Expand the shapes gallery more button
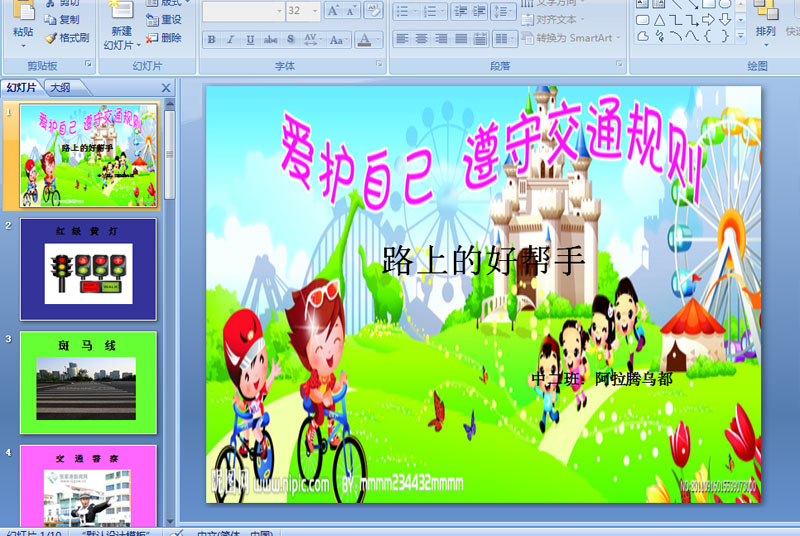The image size is (800, 536). click(740, 36)
